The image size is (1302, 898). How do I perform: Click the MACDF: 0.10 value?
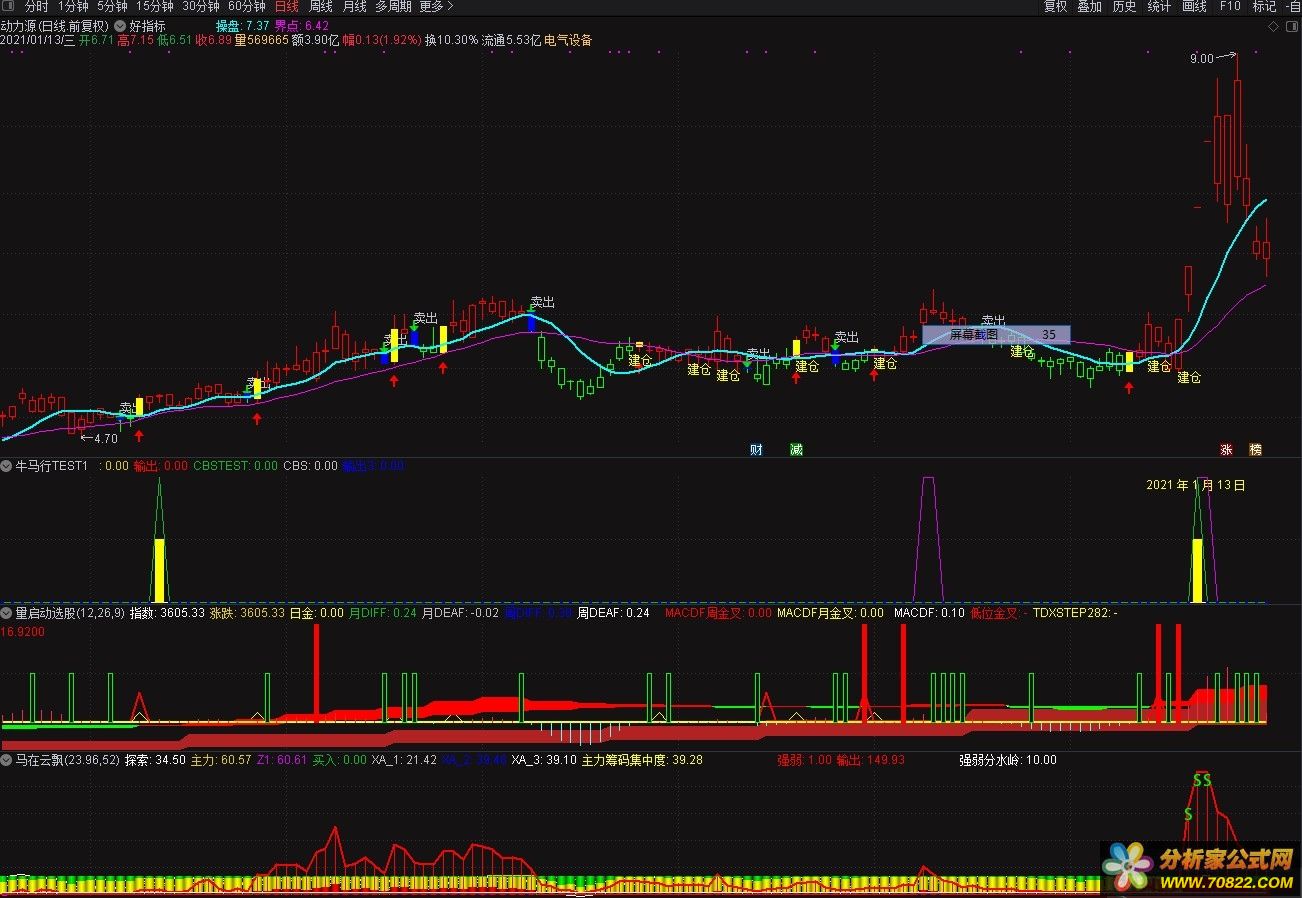pyautogui.click(x=929, y=613)
